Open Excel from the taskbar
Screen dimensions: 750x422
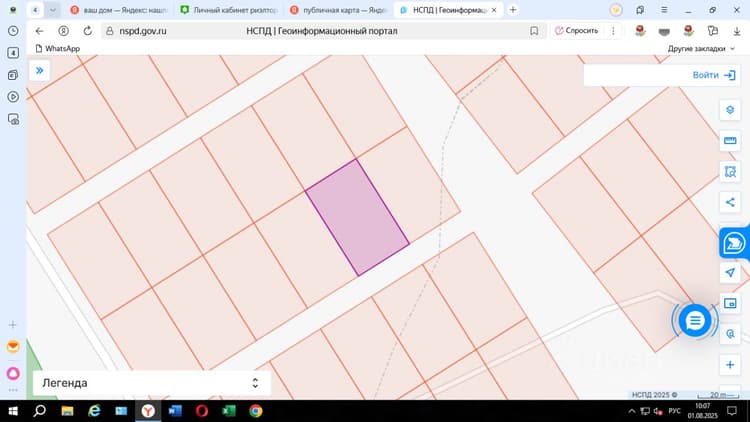coord(229,411)
